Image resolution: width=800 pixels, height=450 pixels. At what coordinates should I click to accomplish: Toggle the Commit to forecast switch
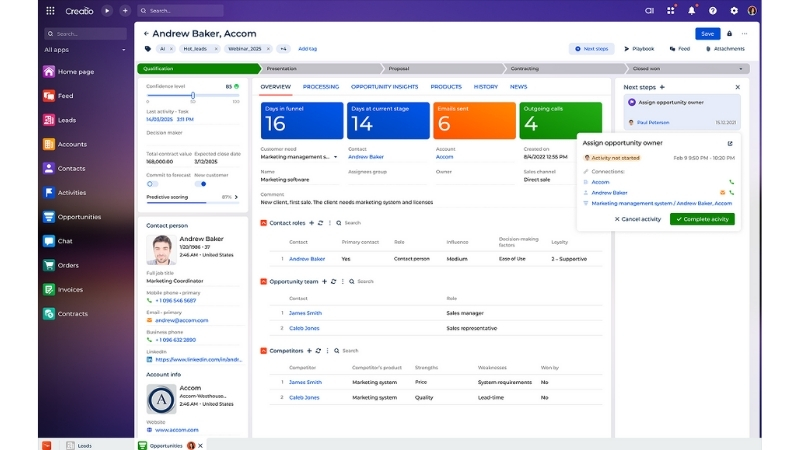152,183
